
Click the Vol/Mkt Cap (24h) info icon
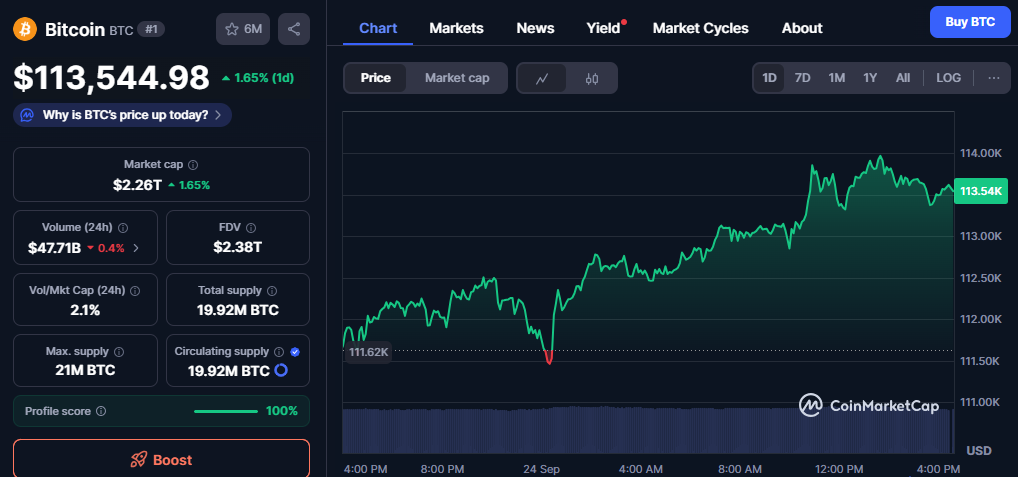click(135, 291)
